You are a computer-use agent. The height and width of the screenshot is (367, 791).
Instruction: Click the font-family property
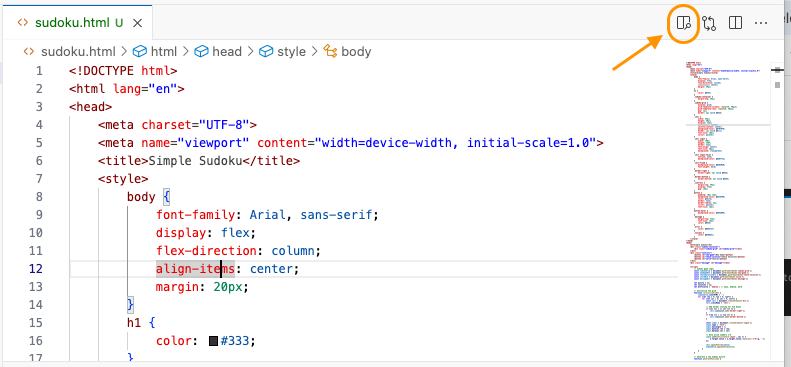click(196, 215)
